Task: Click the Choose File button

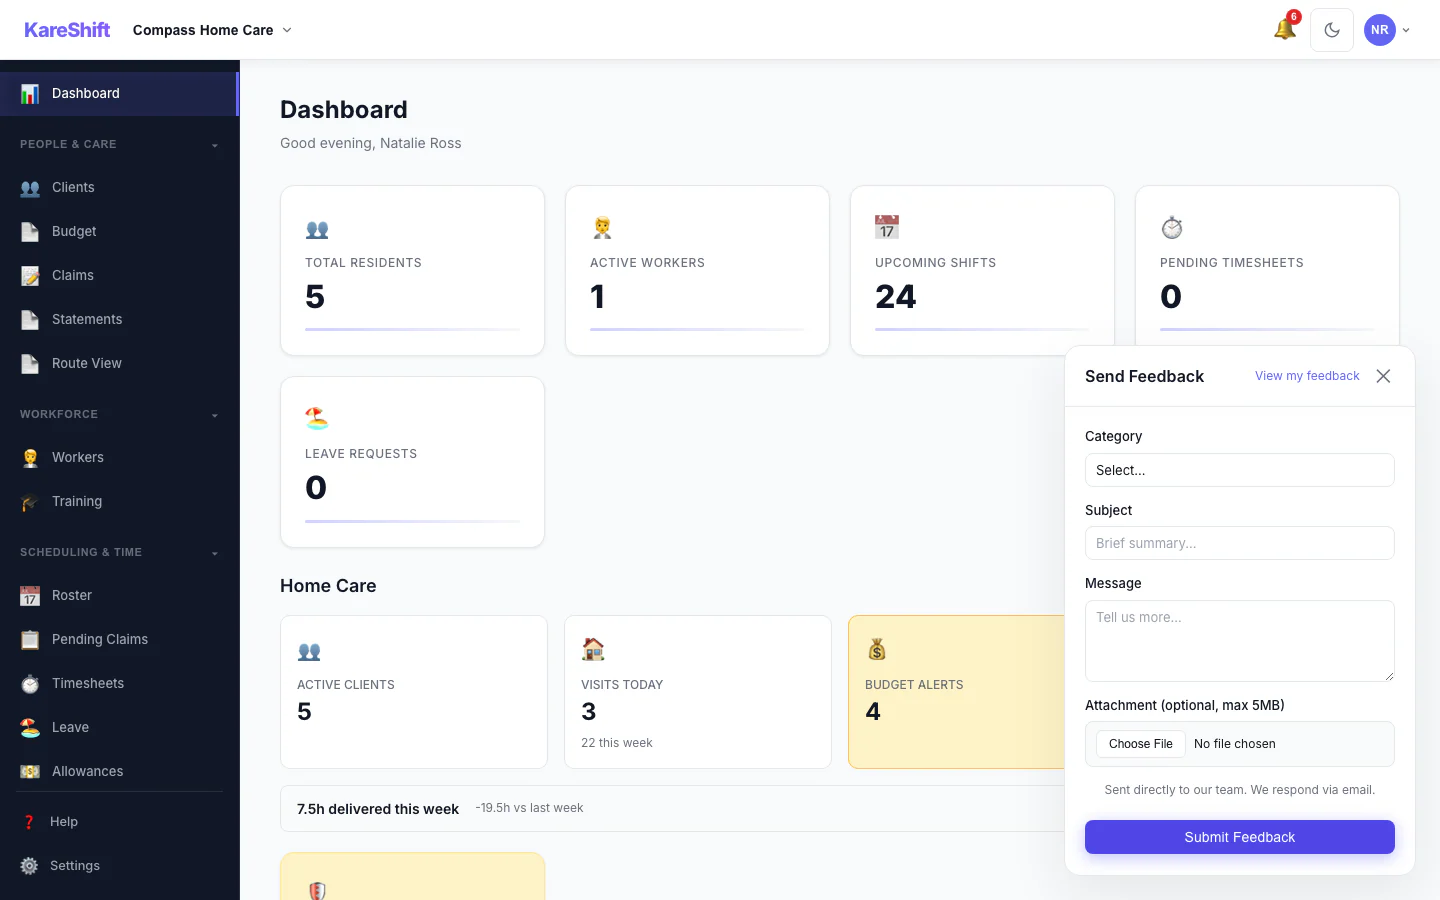Action: pos(1141,744)
